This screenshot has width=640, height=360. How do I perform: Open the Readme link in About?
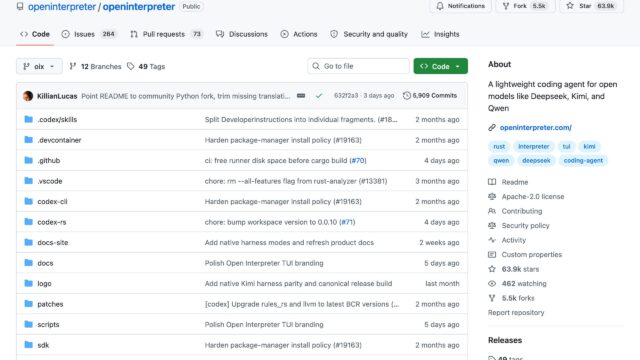coord(509,182)
